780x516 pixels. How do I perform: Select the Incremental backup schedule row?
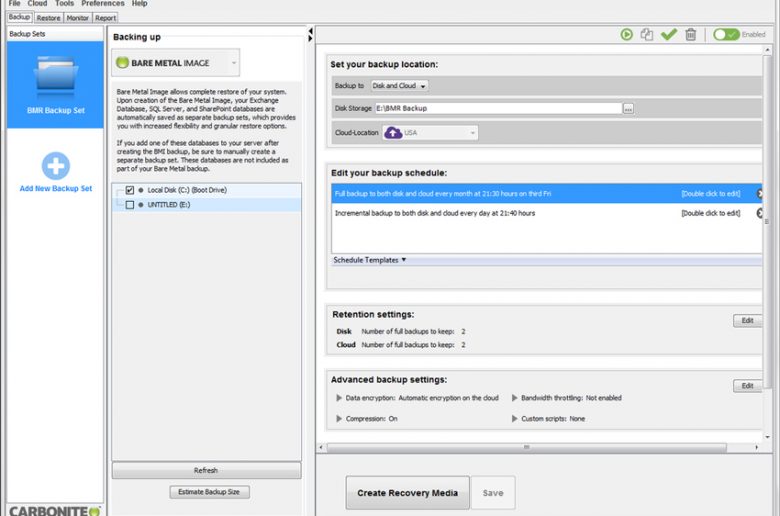546,213
